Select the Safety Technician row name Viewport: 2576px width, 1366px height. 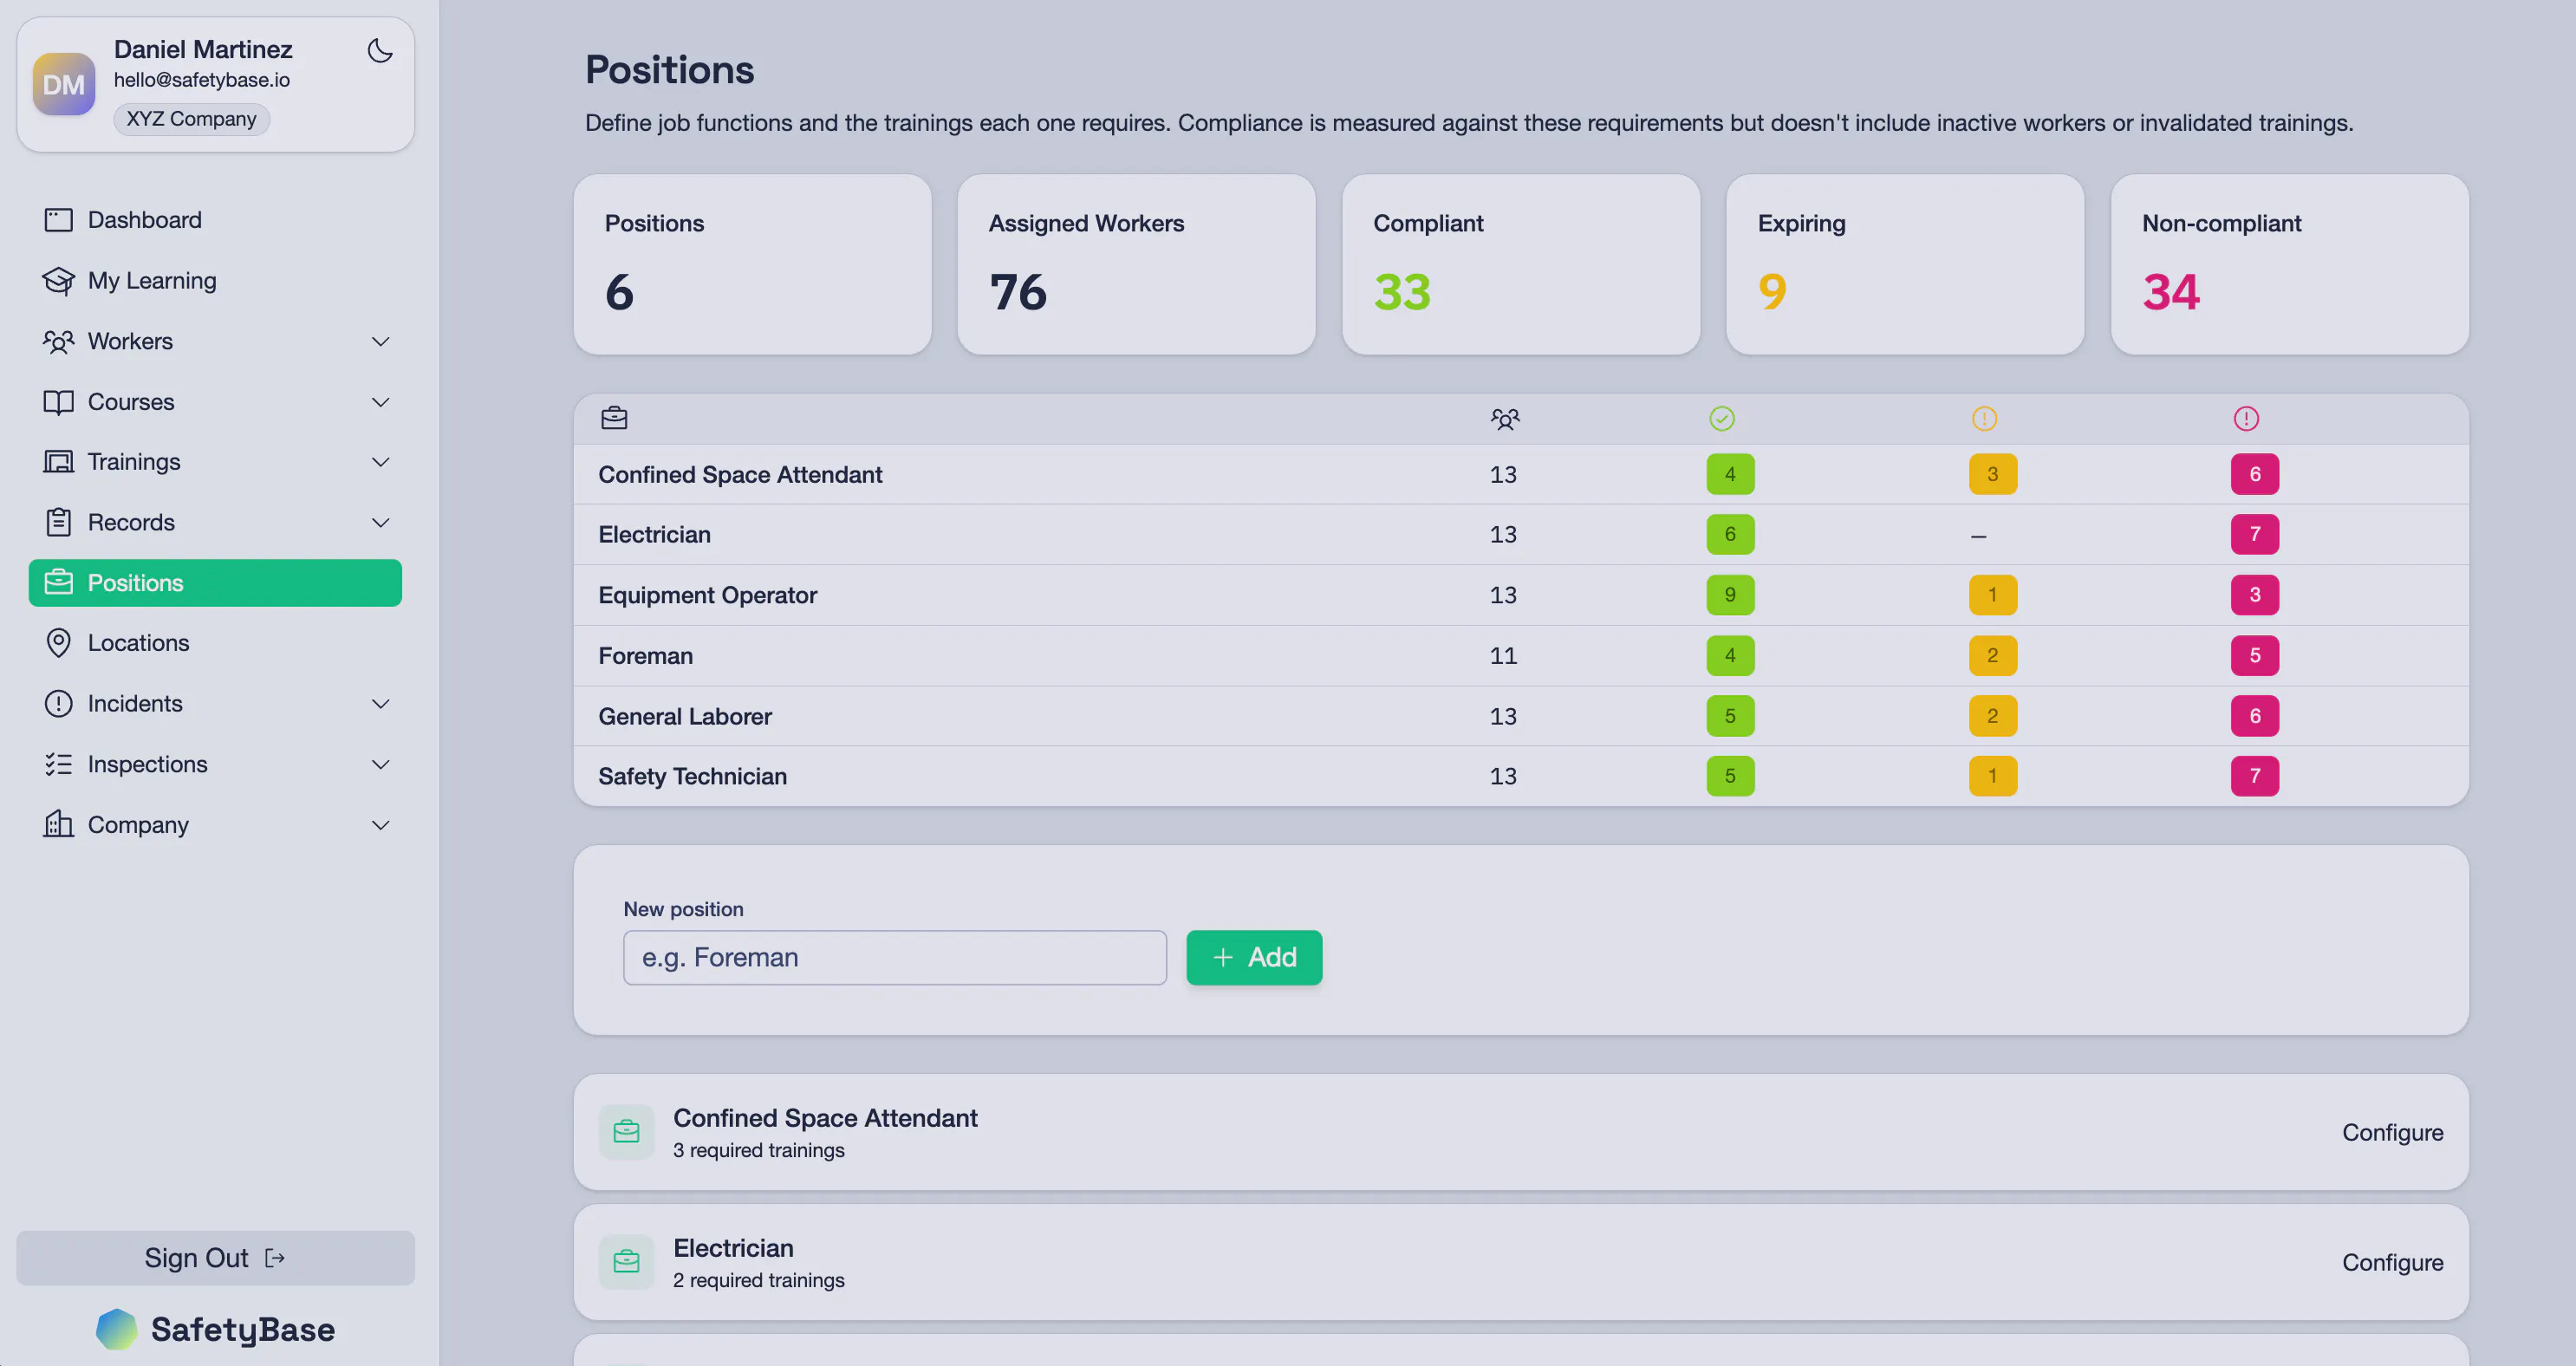click(x=692, y=777)
